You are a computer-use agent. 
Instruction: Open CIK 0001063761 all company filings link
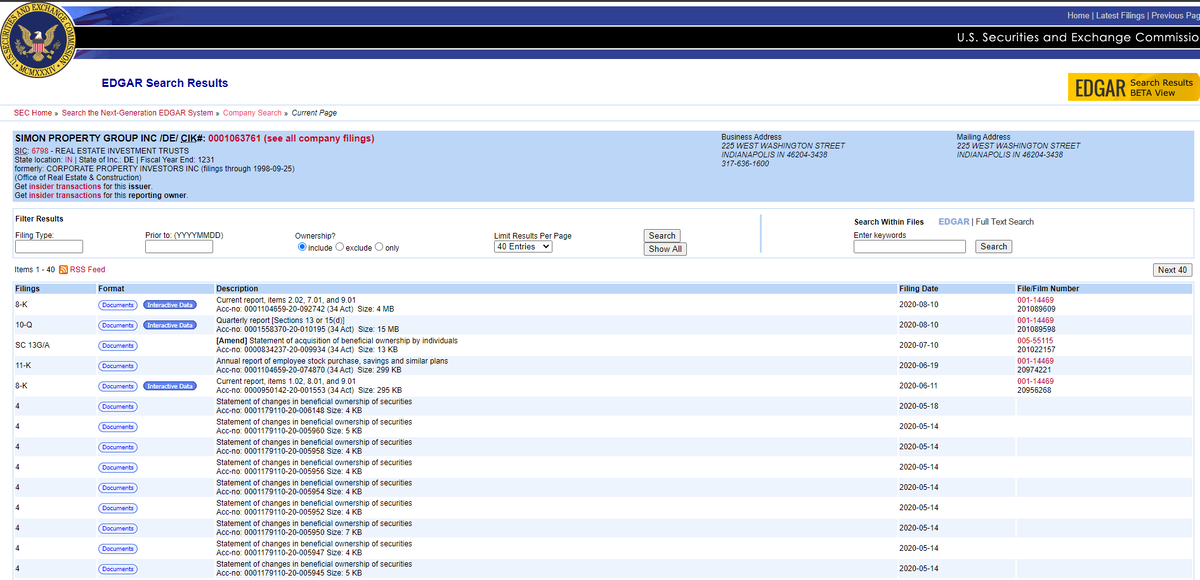coord(291,138)
